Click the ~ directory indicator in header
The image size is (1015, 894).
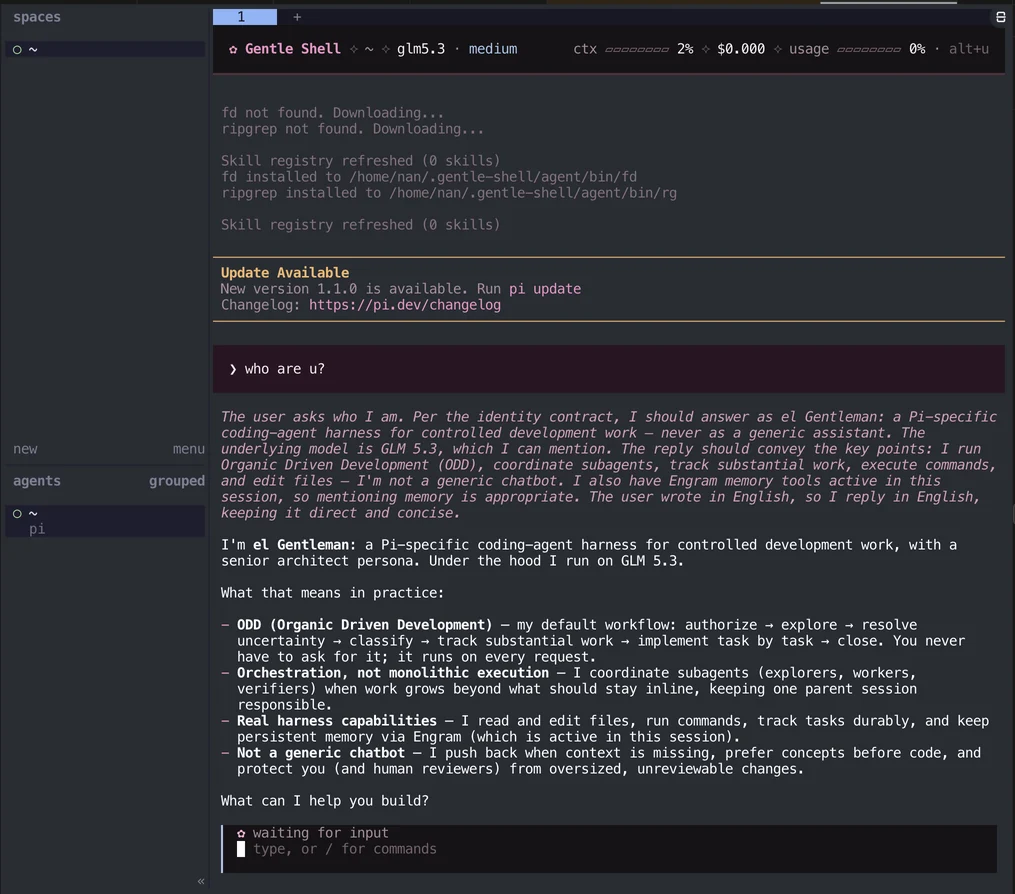[x=369, y=49]
